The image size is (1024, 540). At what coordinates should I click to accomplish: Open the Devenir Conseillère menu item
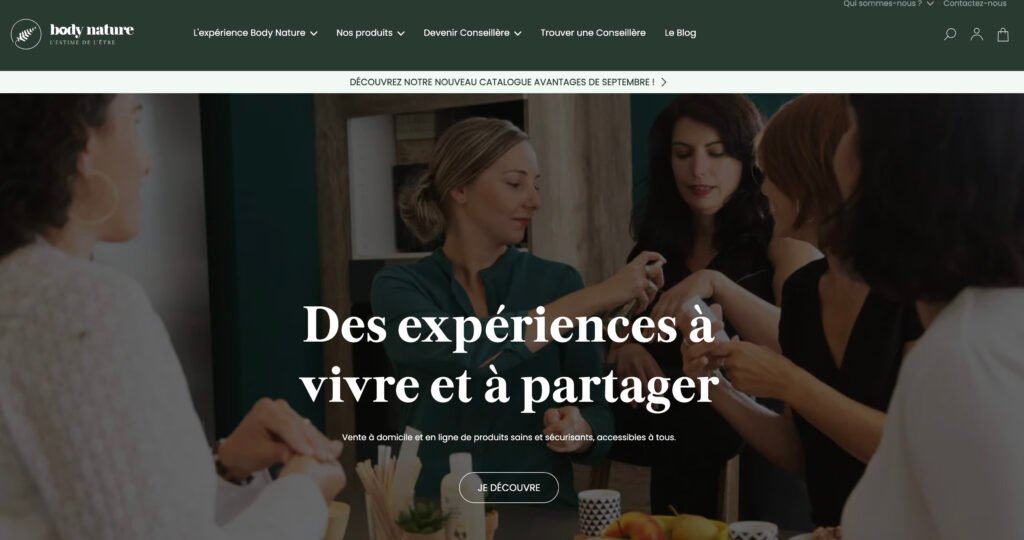point(466,33)
